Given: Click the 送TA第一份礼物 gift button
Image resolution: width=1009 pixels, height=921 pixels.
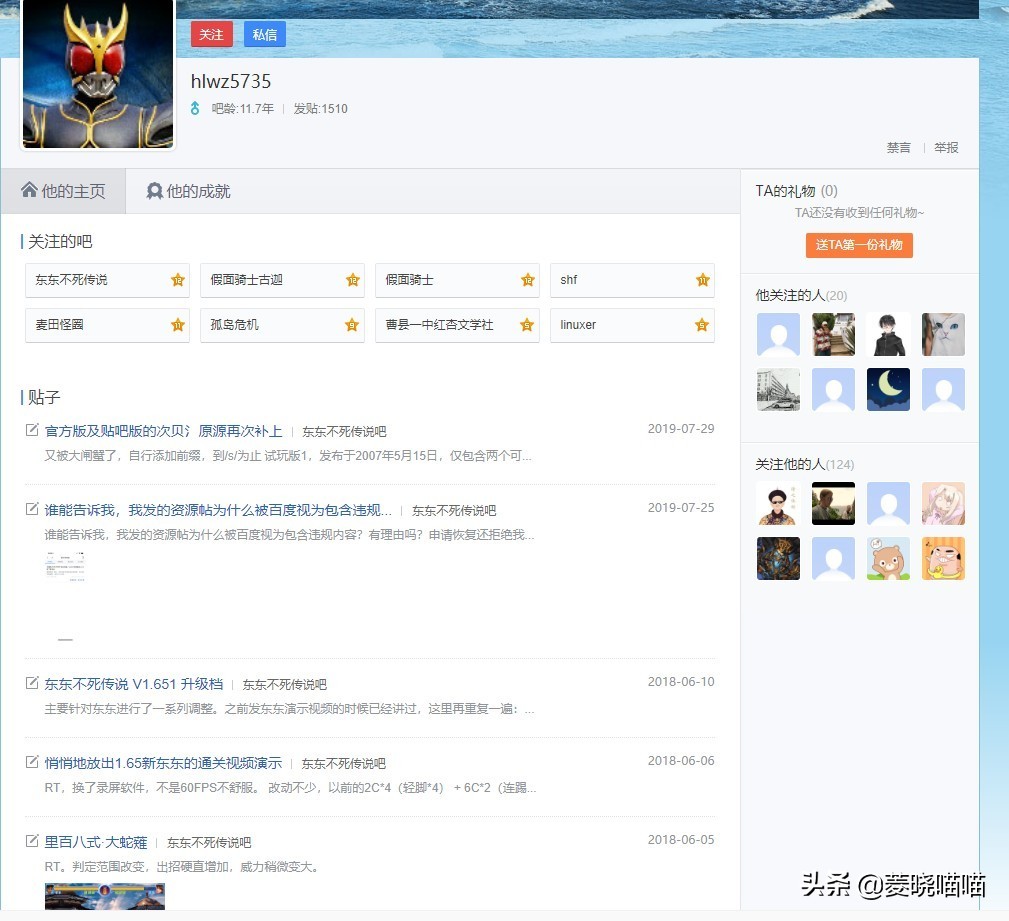Looking at the screenshot, I should click(x=859, y=244).
